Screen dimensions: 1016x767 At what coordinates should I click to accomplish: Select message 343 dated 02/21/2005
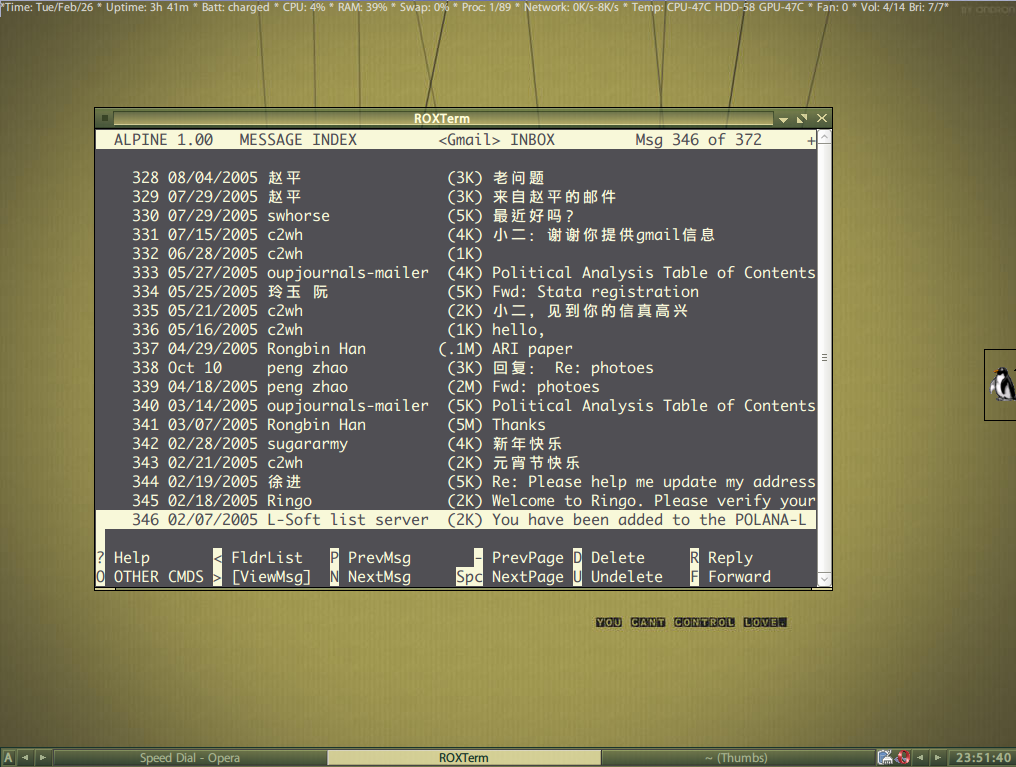[x=456, y=463]
